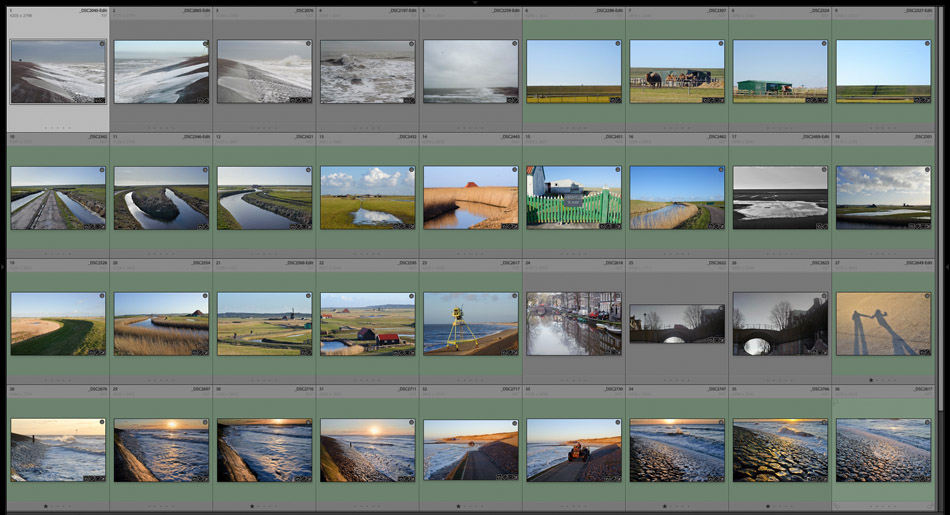Click Quick Collection circle on yellow survey tower photo

(514, 296)
